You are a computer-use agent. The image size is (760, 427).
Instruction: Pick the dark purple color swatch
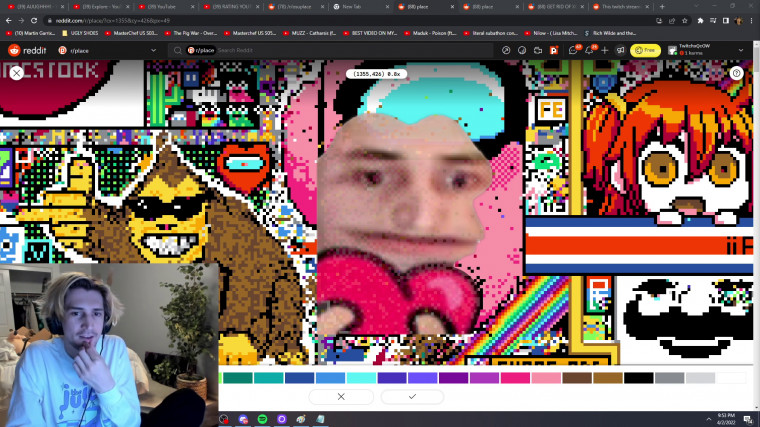(x=454, y=378)
